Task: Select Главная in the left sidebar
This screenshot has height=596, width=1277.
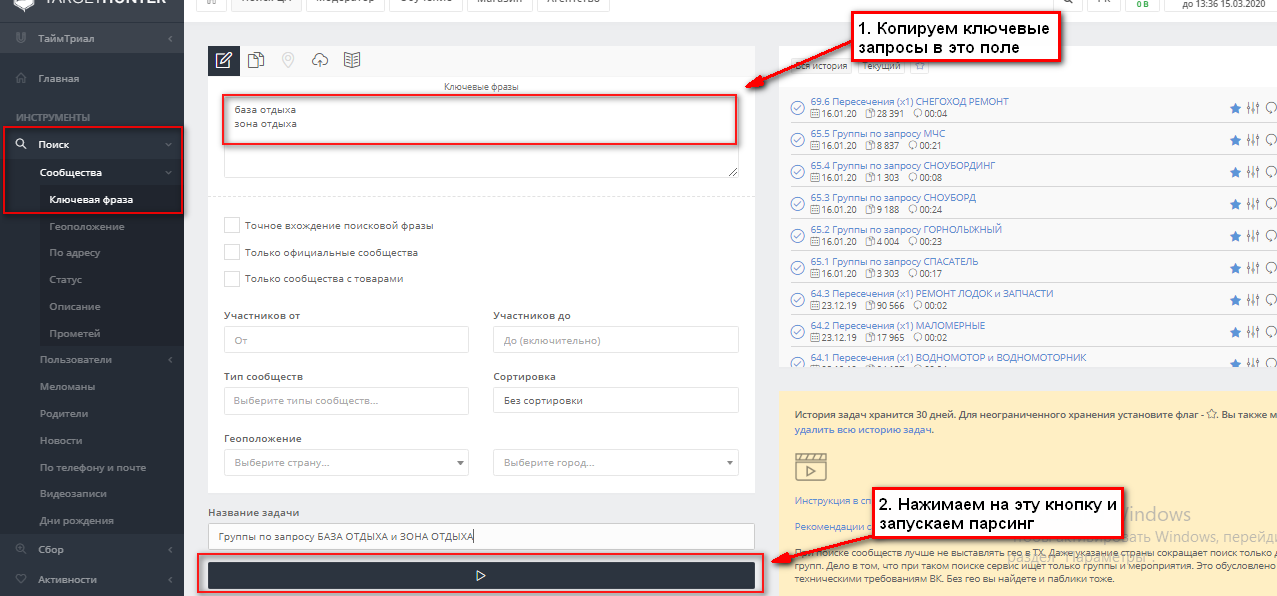Action: pos(59,78)
